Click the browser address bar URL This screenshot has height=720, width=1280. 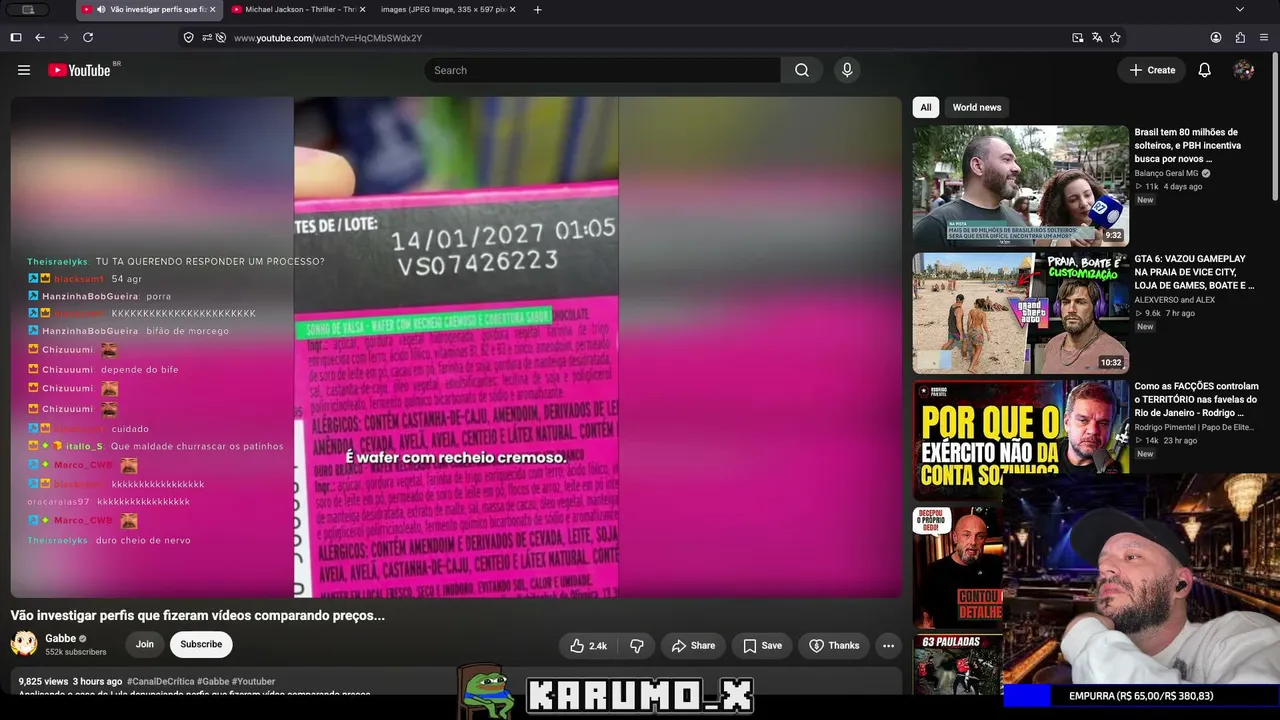coord(328,37)
